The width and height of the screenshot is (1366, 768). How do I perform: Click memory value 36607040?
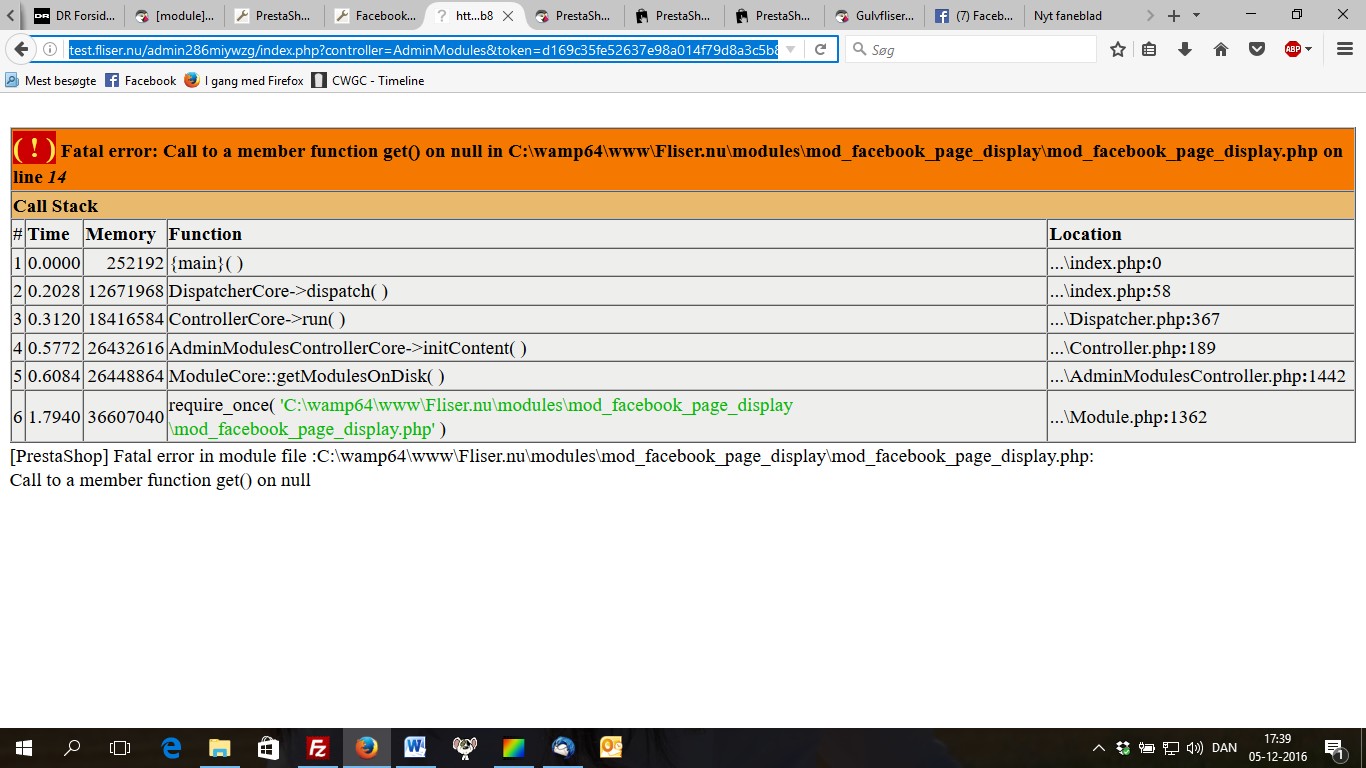pyautogui.click(x=125, y=417)
